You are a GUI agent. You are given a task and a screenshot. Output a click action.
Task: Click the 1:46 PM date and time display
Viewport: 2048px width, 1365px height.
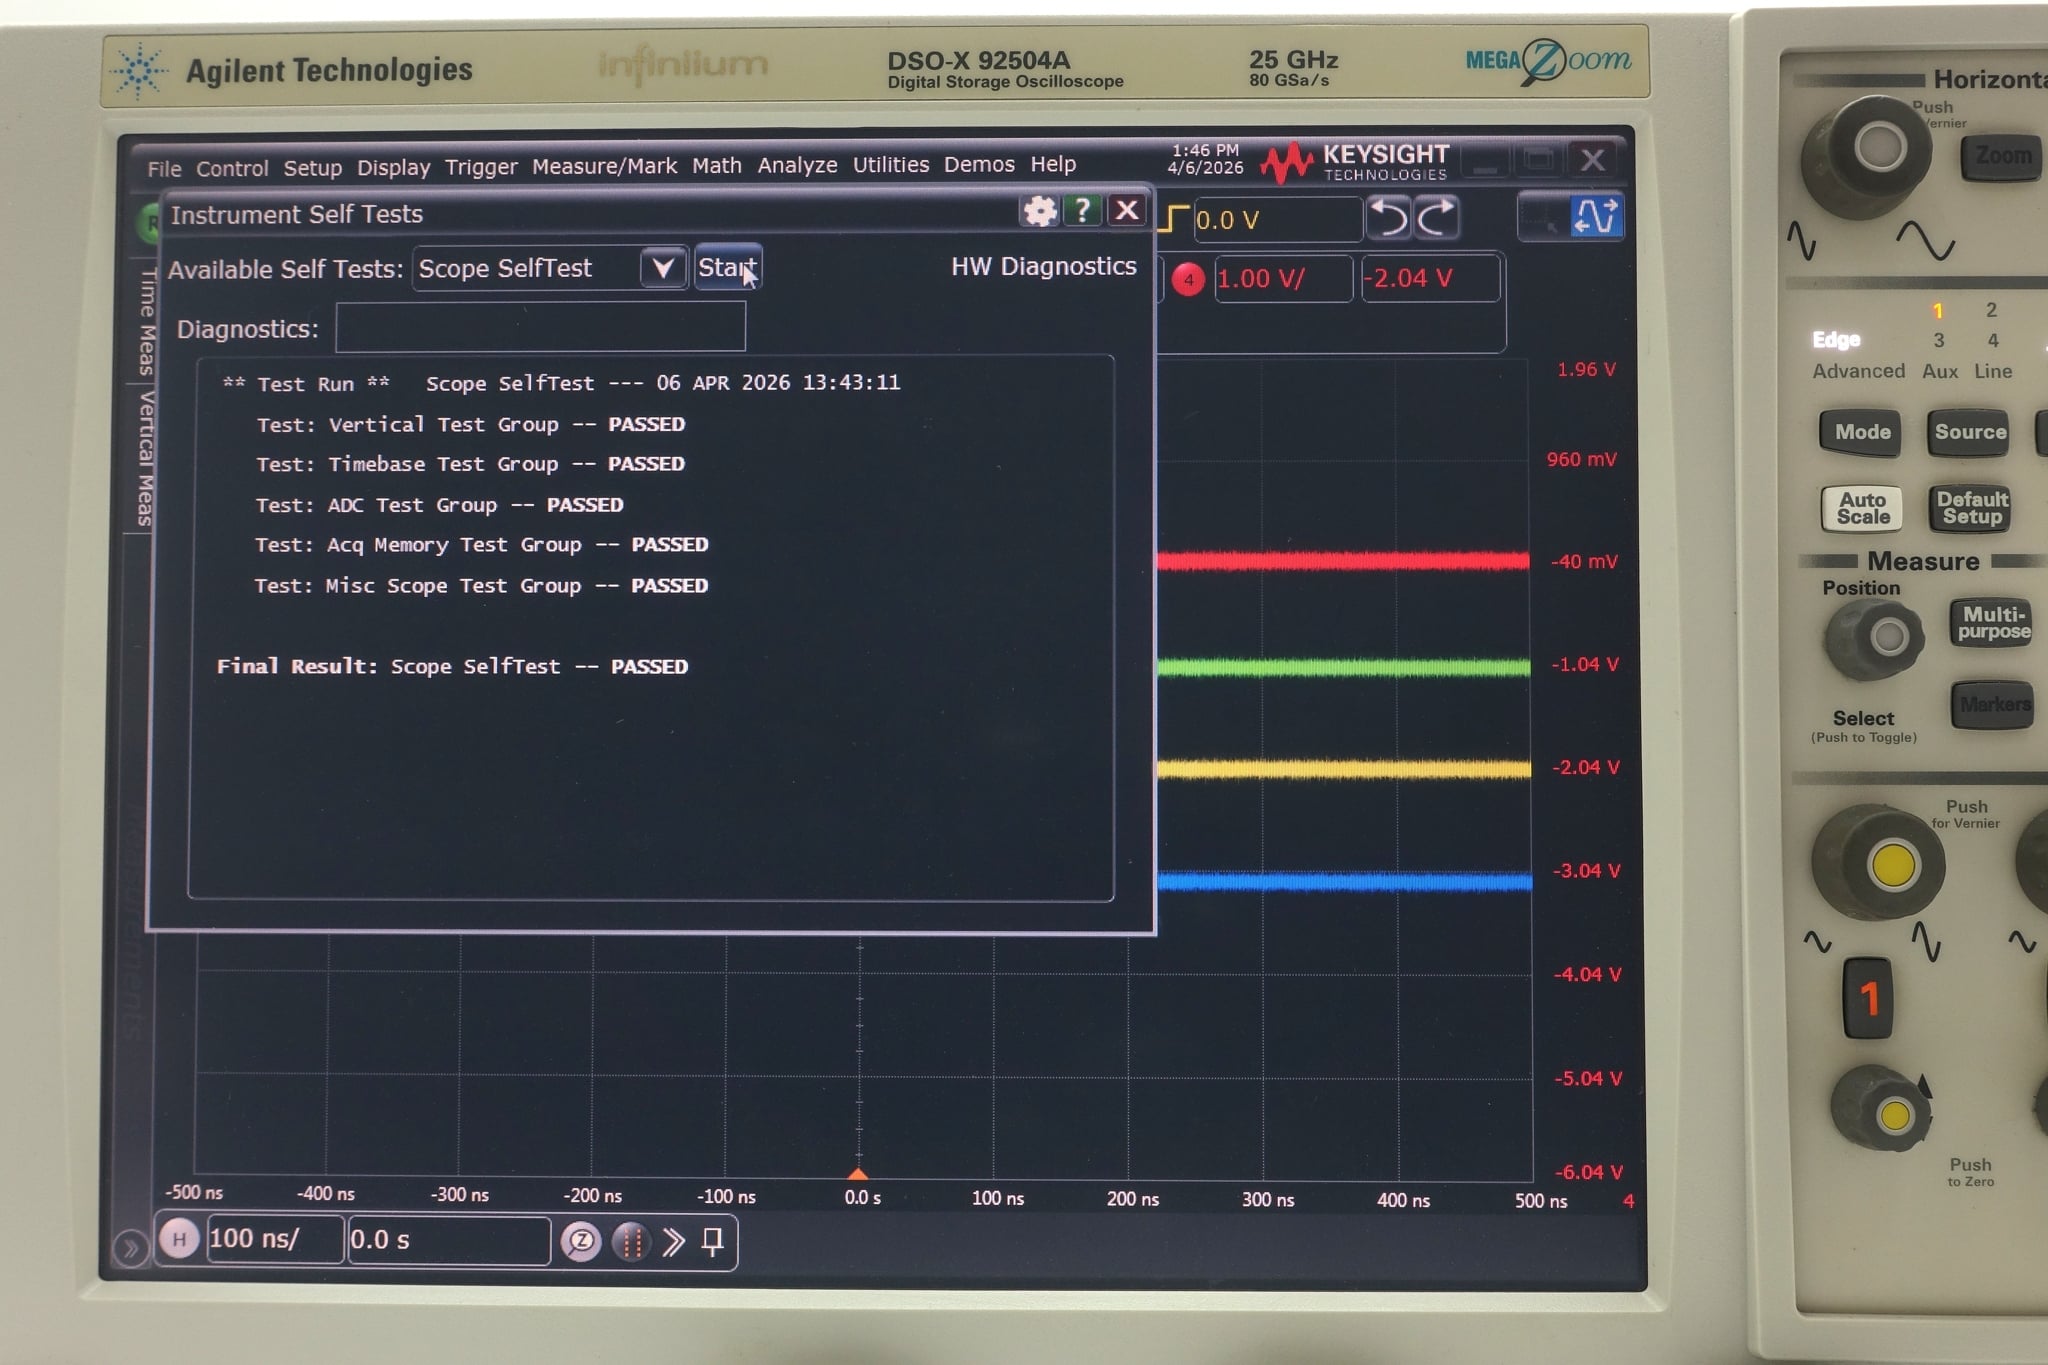tap(1205, 159)
